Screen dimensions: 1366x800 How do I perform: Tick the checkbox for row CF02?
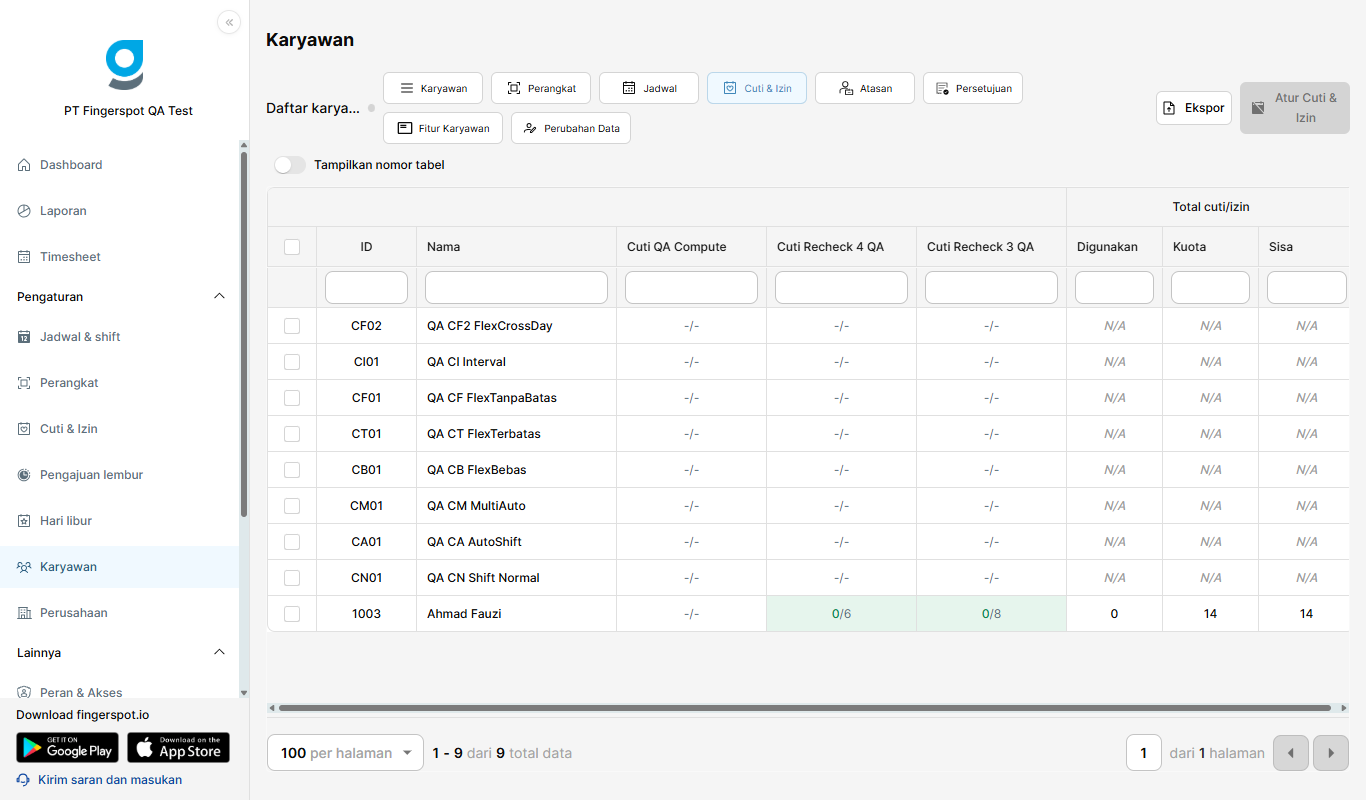click(292, 326)
